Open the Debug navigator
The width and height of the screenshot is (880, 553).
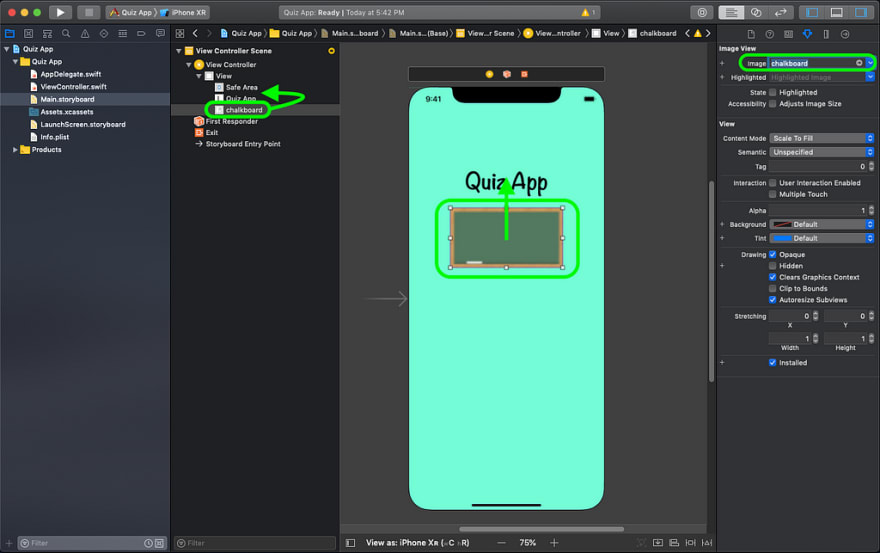[x=122, y=34]
